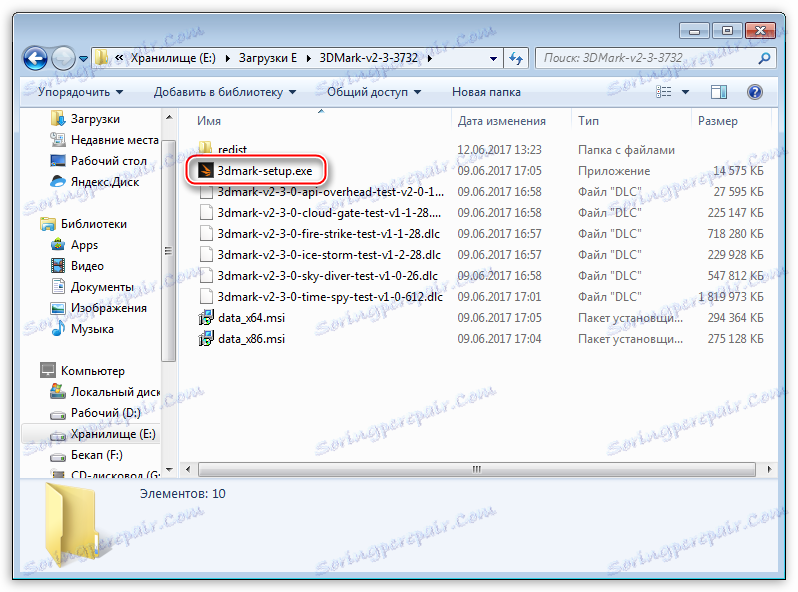The width and height of the screenshot is (798, 592).
Task: Select Библиотеки in the navigation pane
Action: pos(84,224)
